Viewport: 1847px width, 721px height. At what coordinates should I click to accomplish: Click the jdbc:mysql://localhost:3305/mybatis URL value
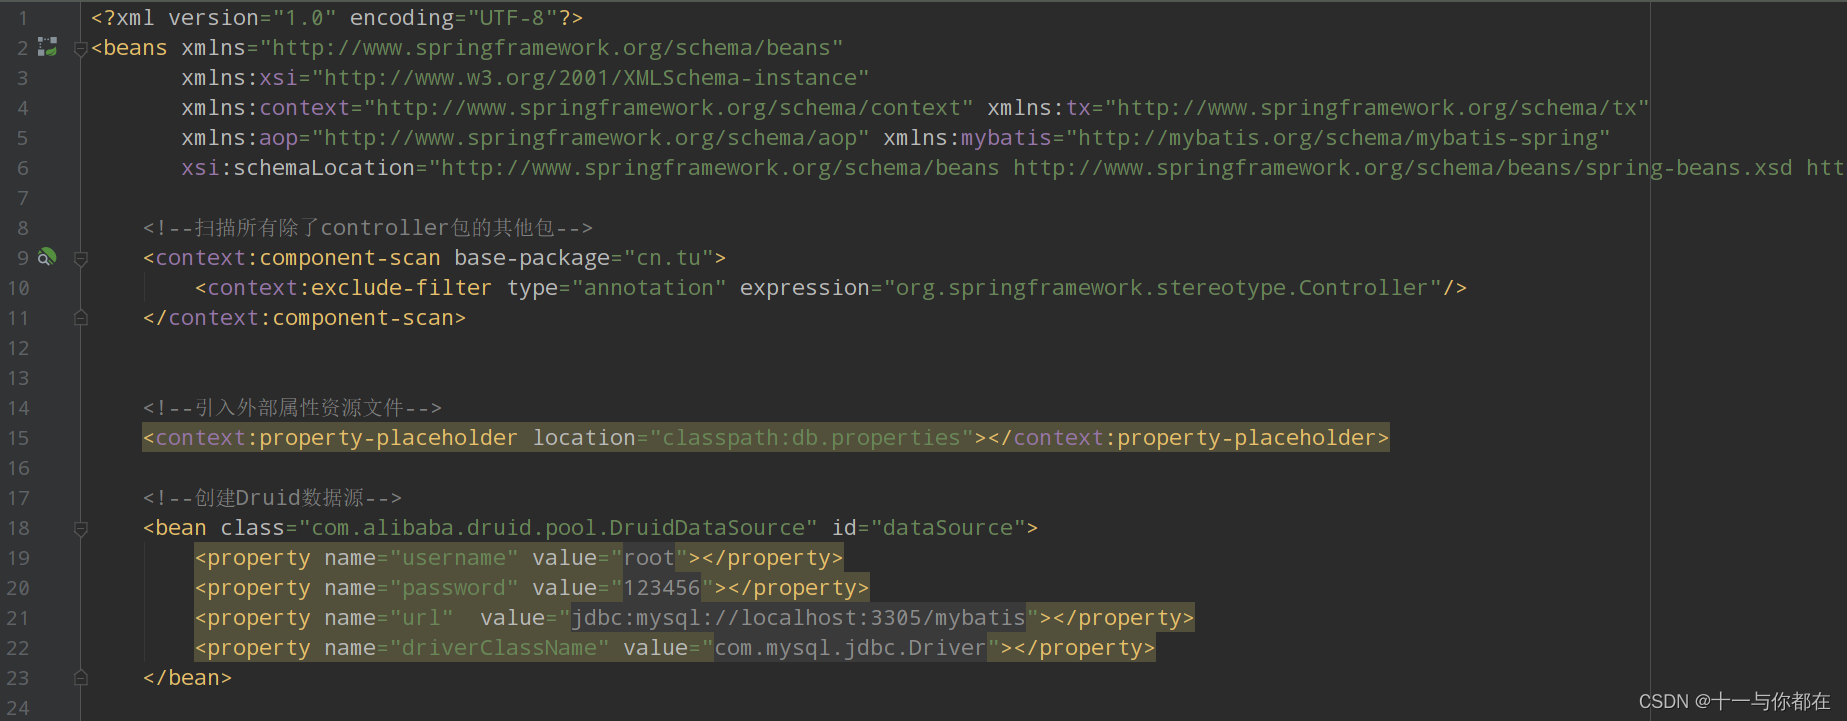tap(798, 618)
